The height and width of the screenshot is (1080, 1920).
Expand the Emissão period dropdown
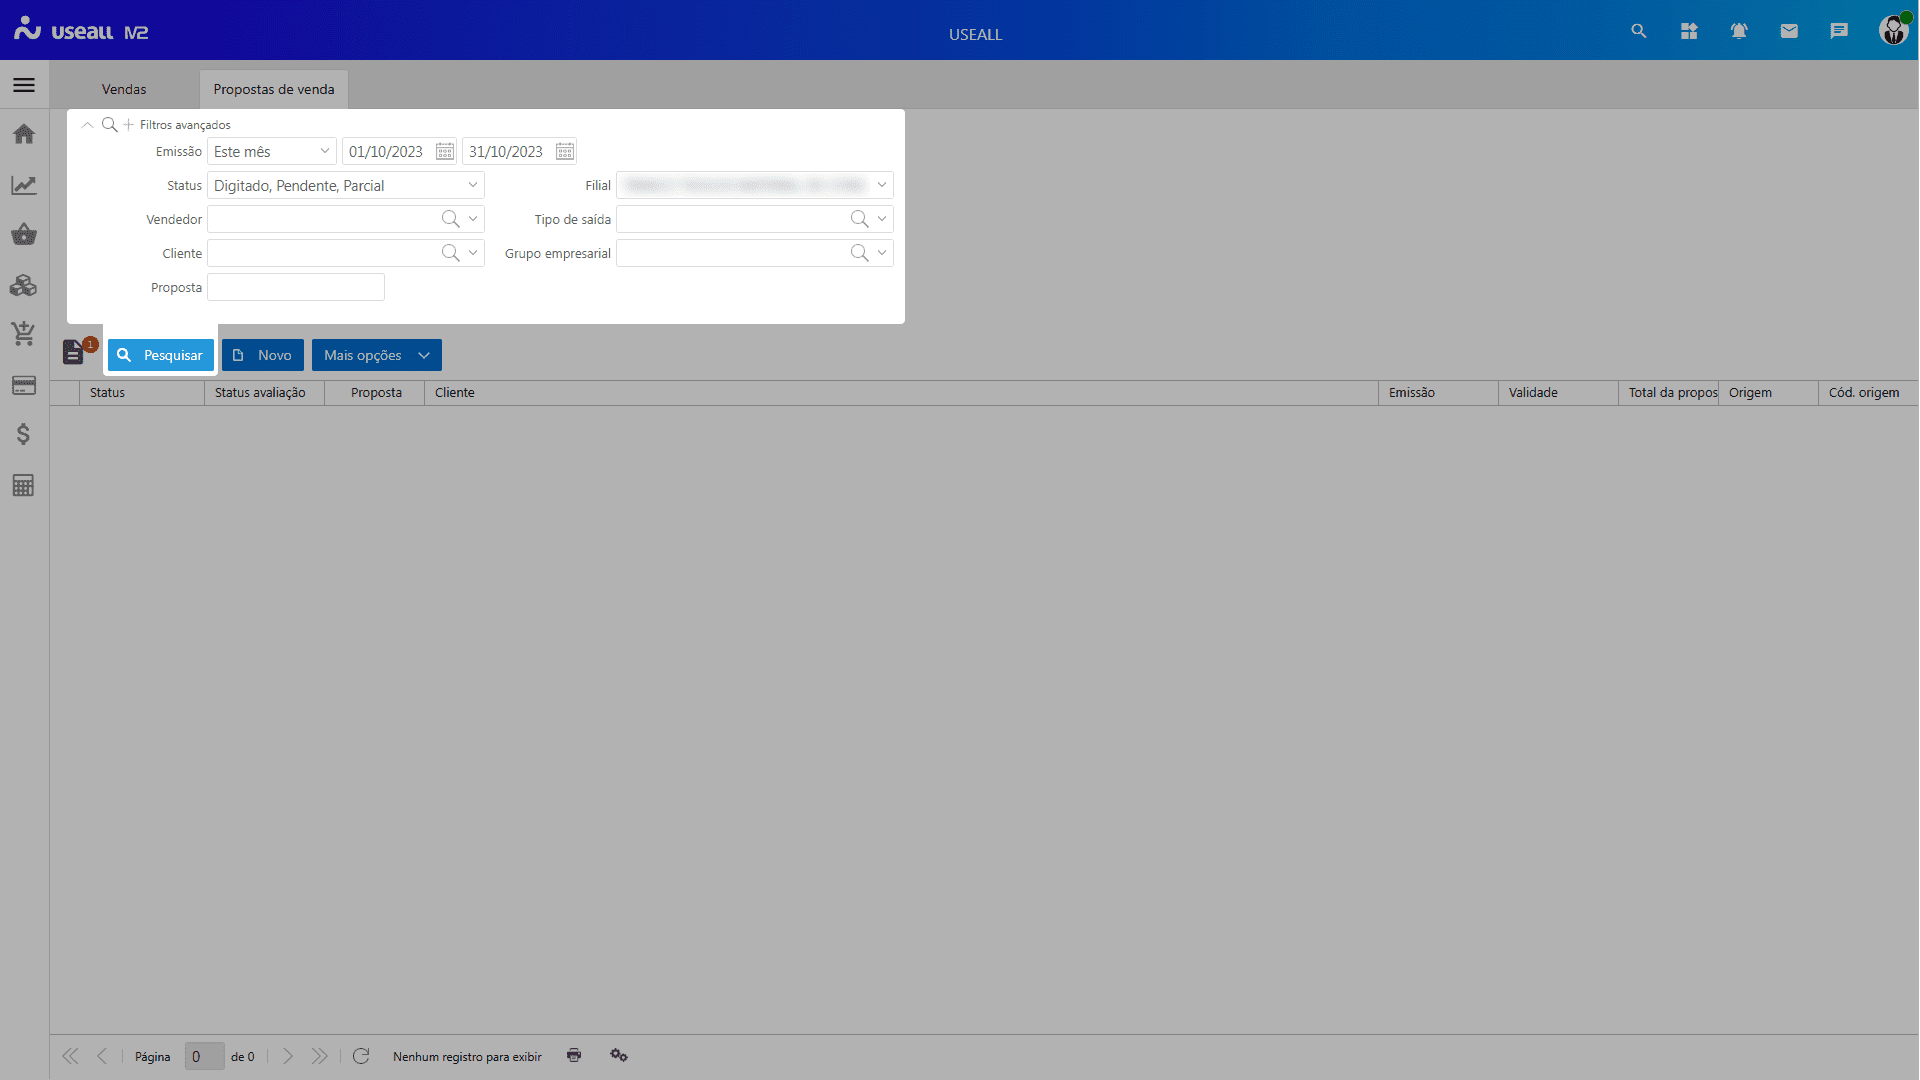[324, 152]
